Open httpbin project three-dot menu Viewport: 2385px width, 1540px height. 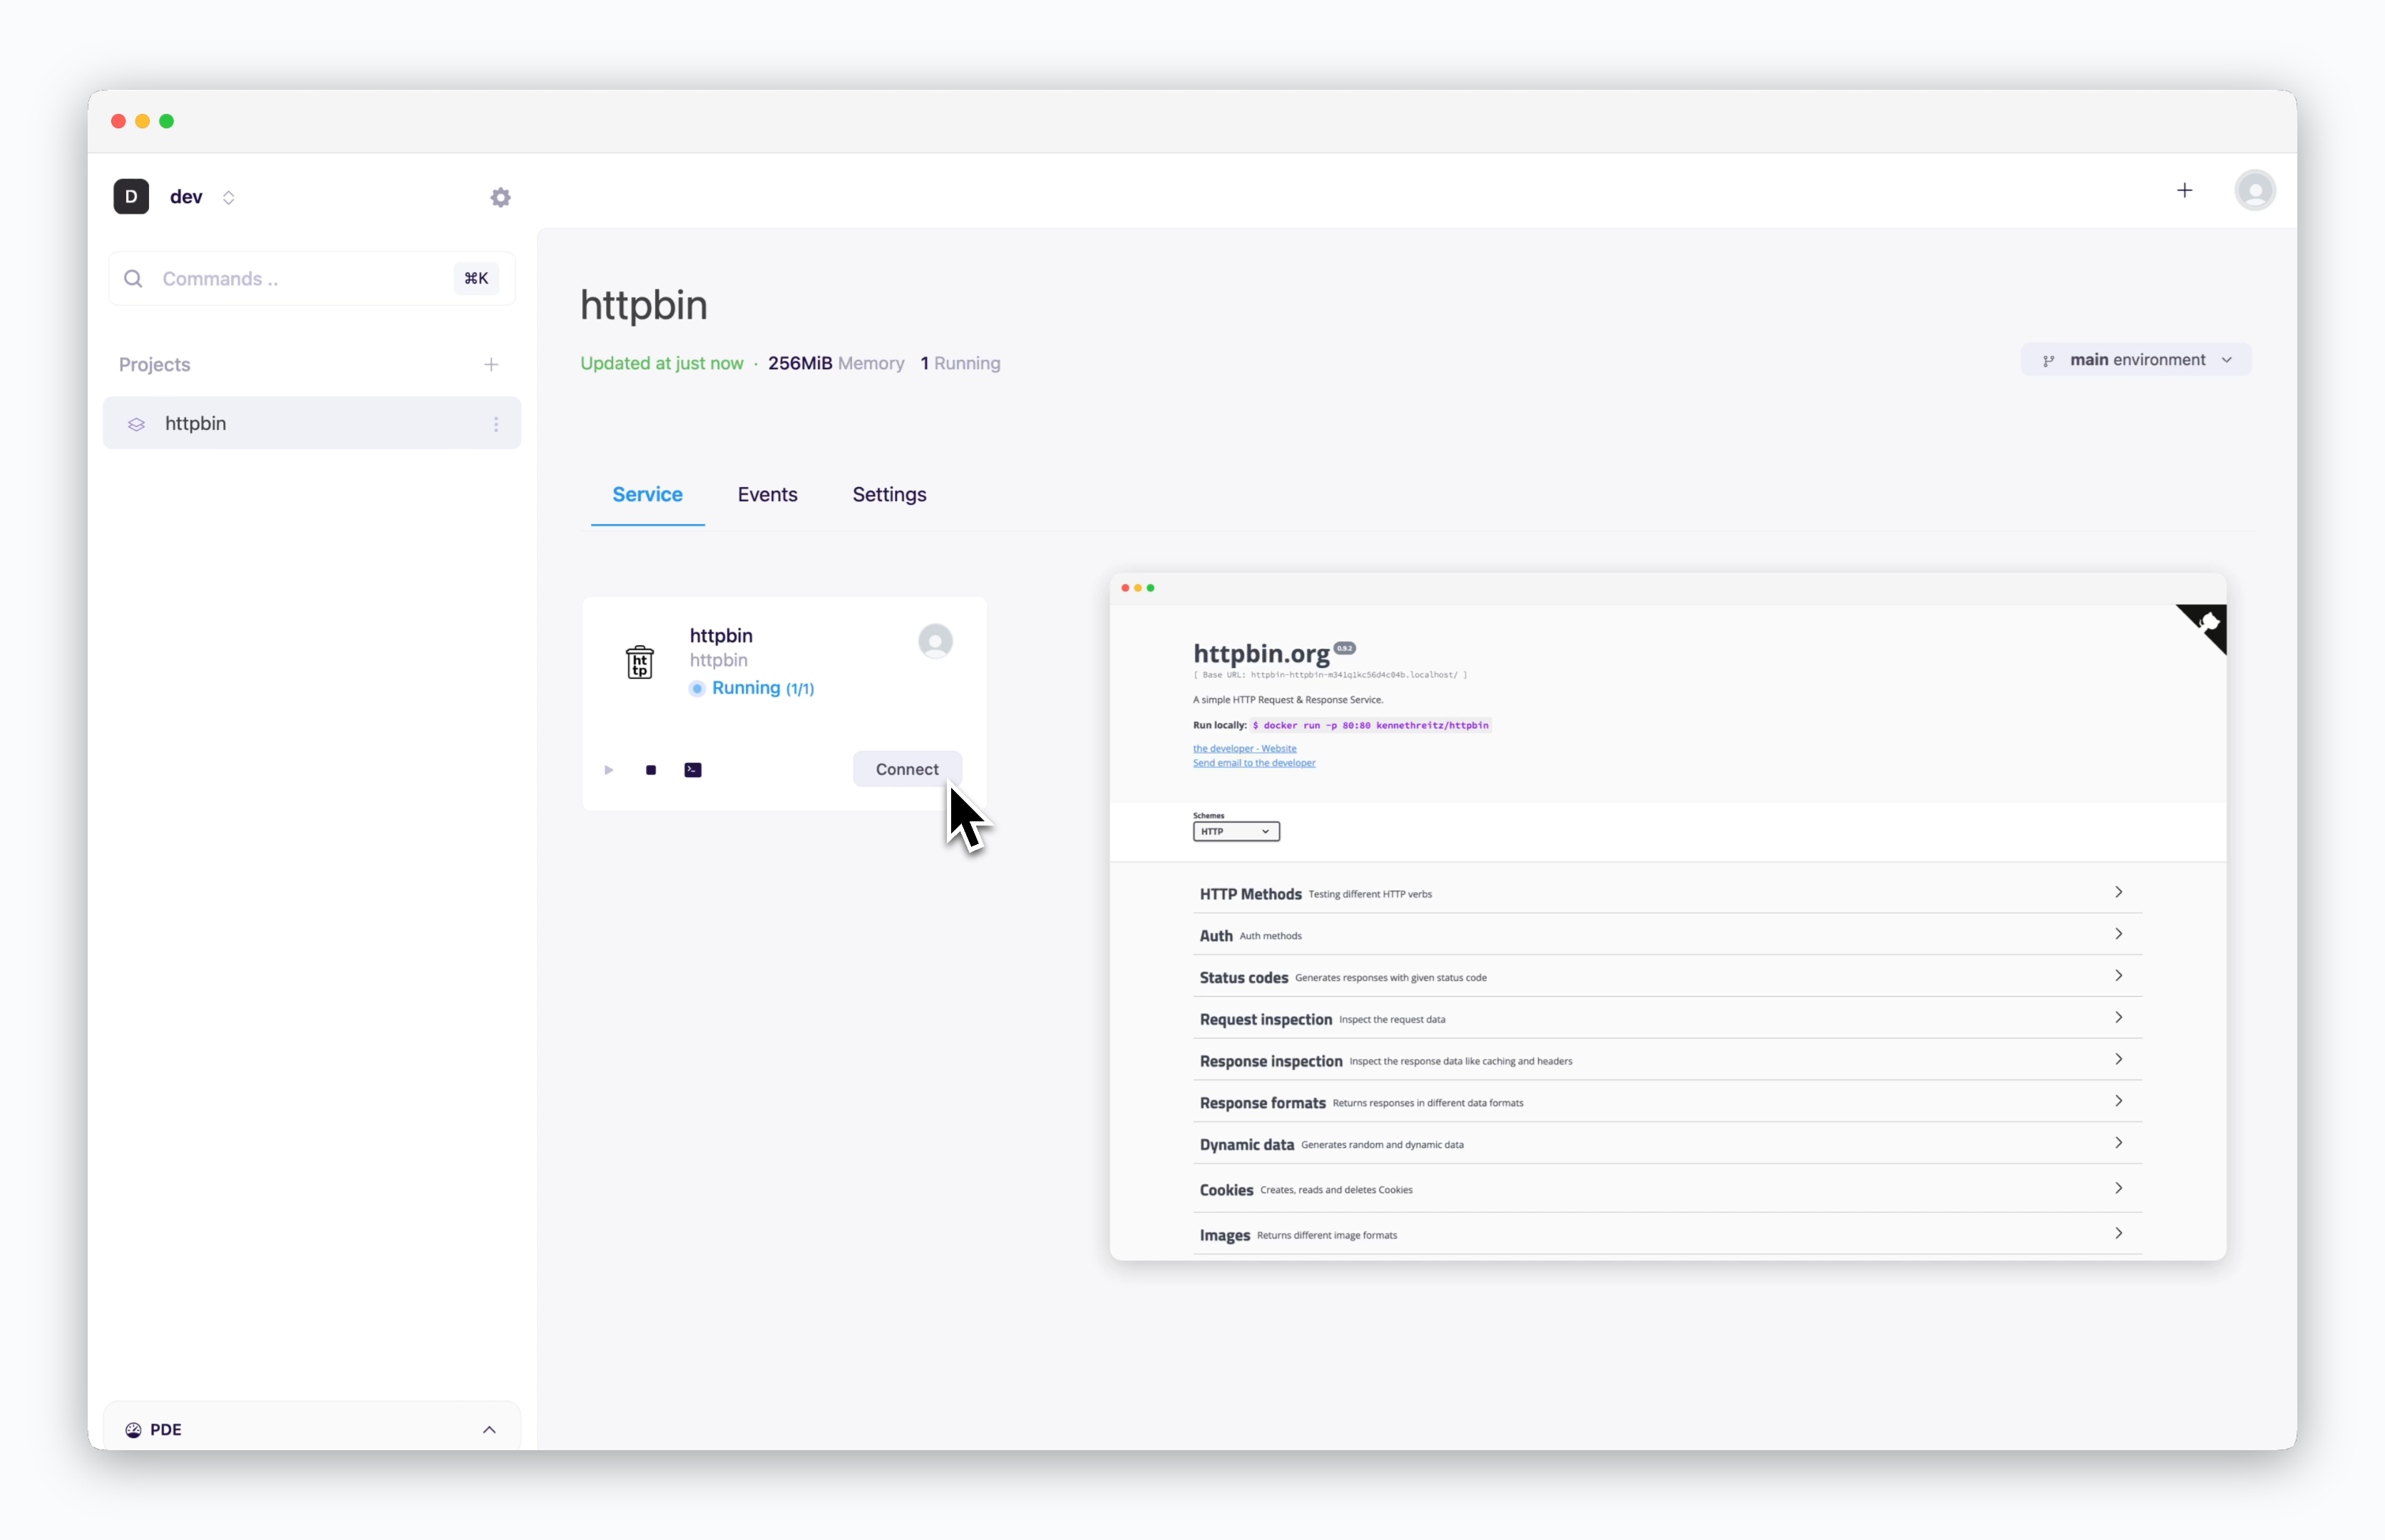[496, 424]
